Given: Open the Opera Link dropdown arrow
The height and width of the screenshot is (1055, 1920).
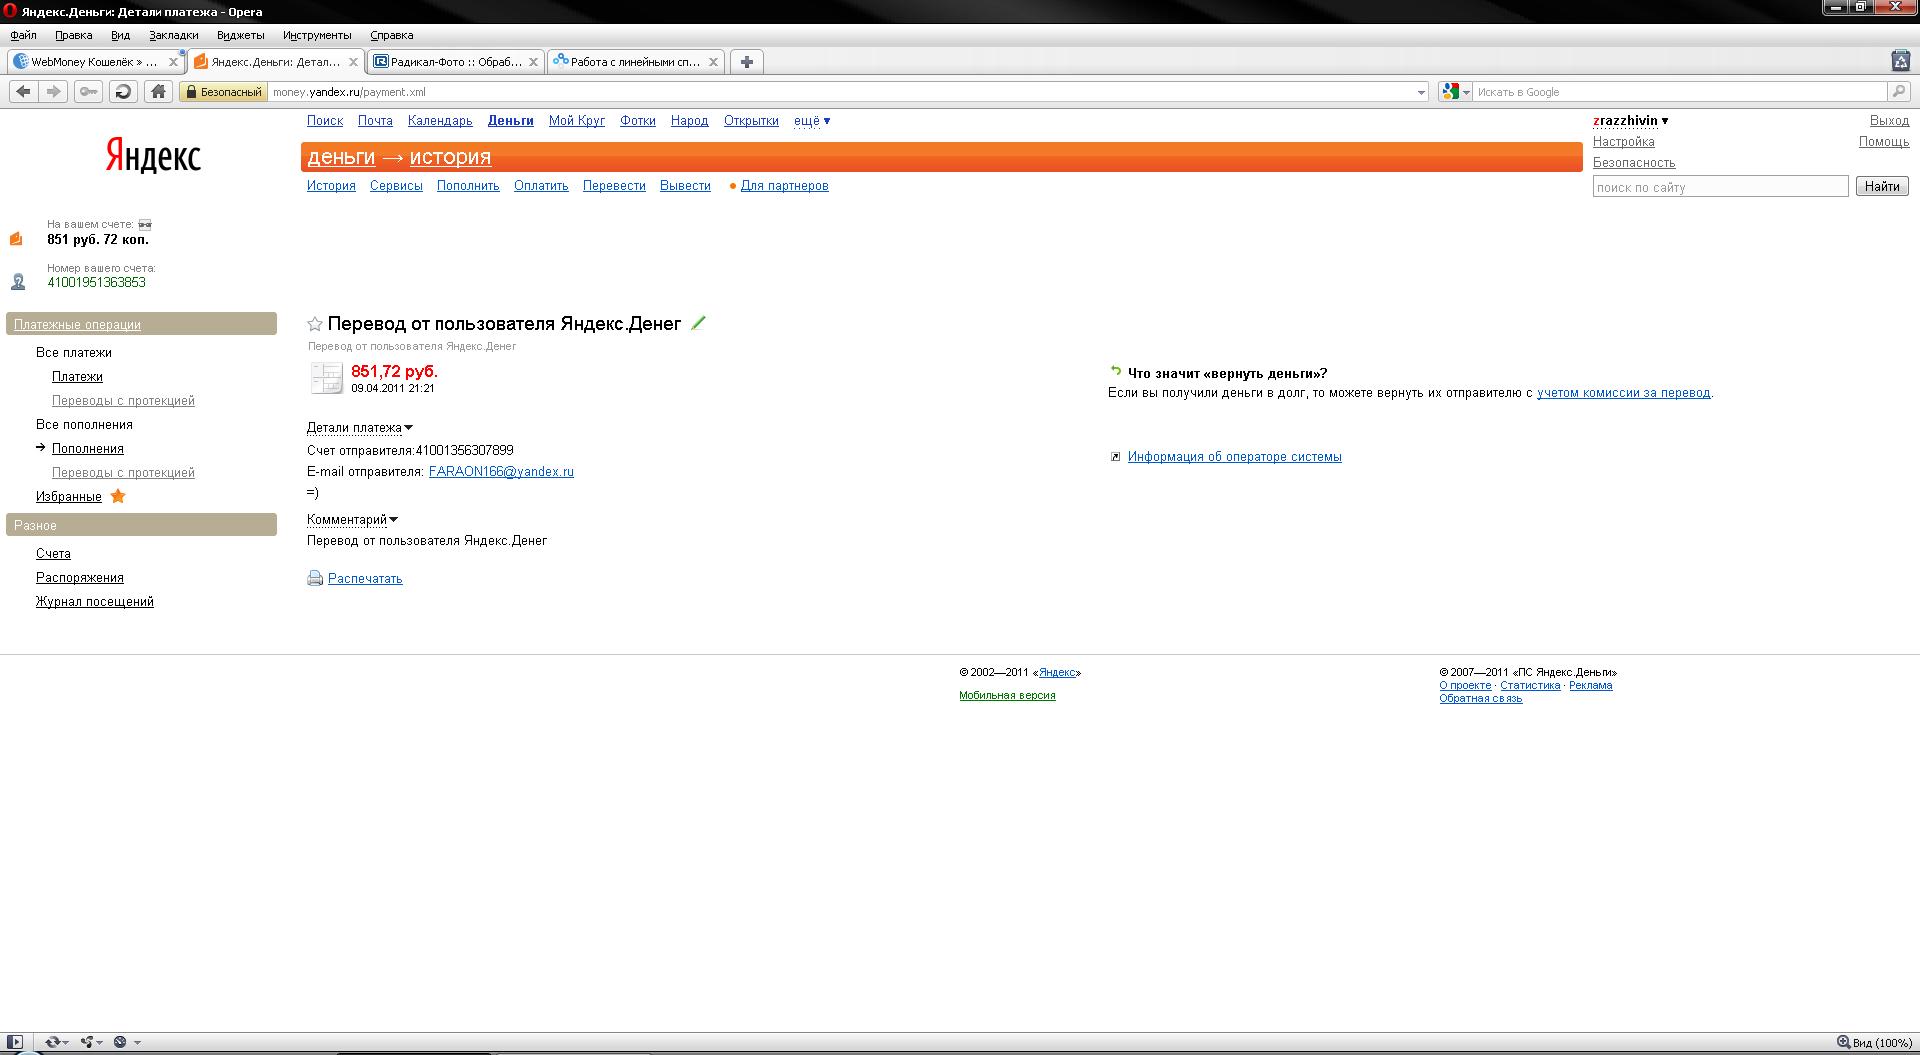Looking at the screenshot, I should click(66, 1042).
